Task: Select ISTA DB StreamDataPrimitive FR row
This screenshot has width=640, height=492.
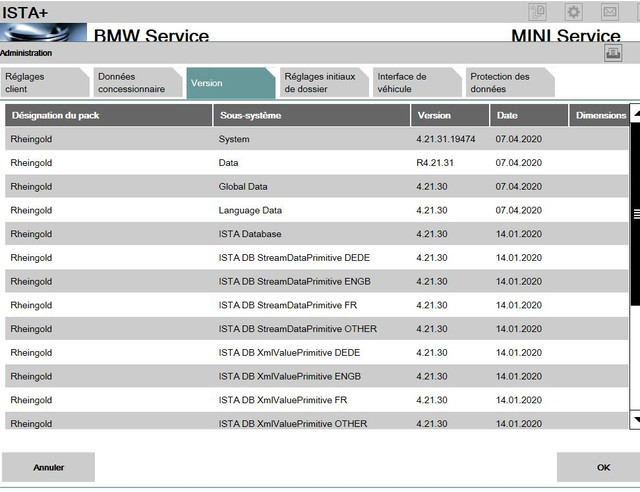Action: 316,305
